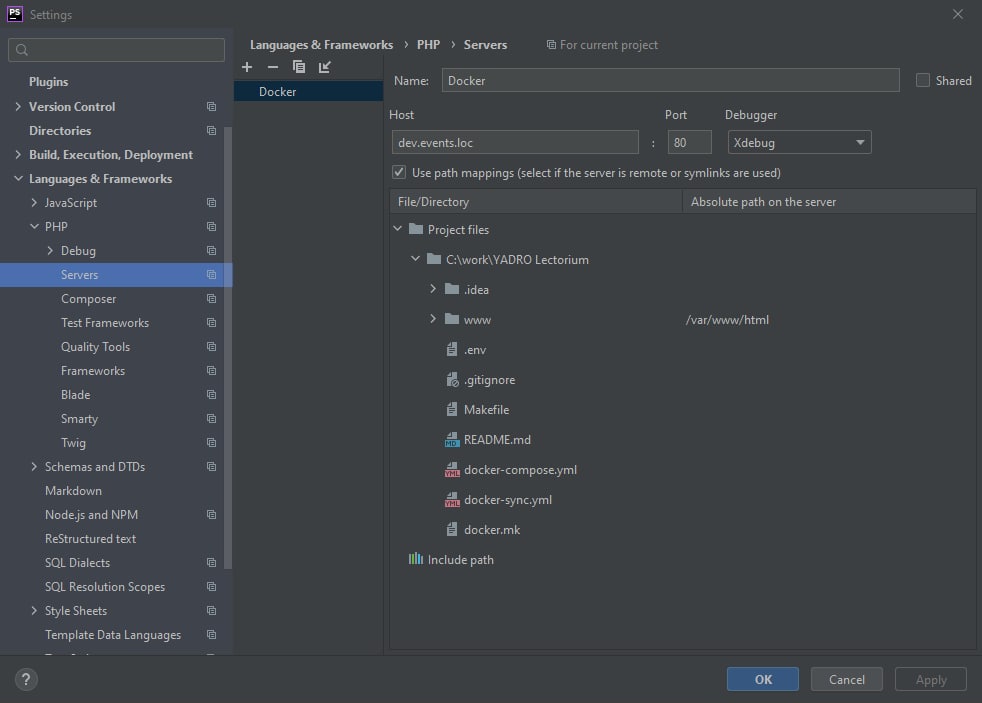The image size is (982, 703).
Task: Click the OK button
Action: 763,679
